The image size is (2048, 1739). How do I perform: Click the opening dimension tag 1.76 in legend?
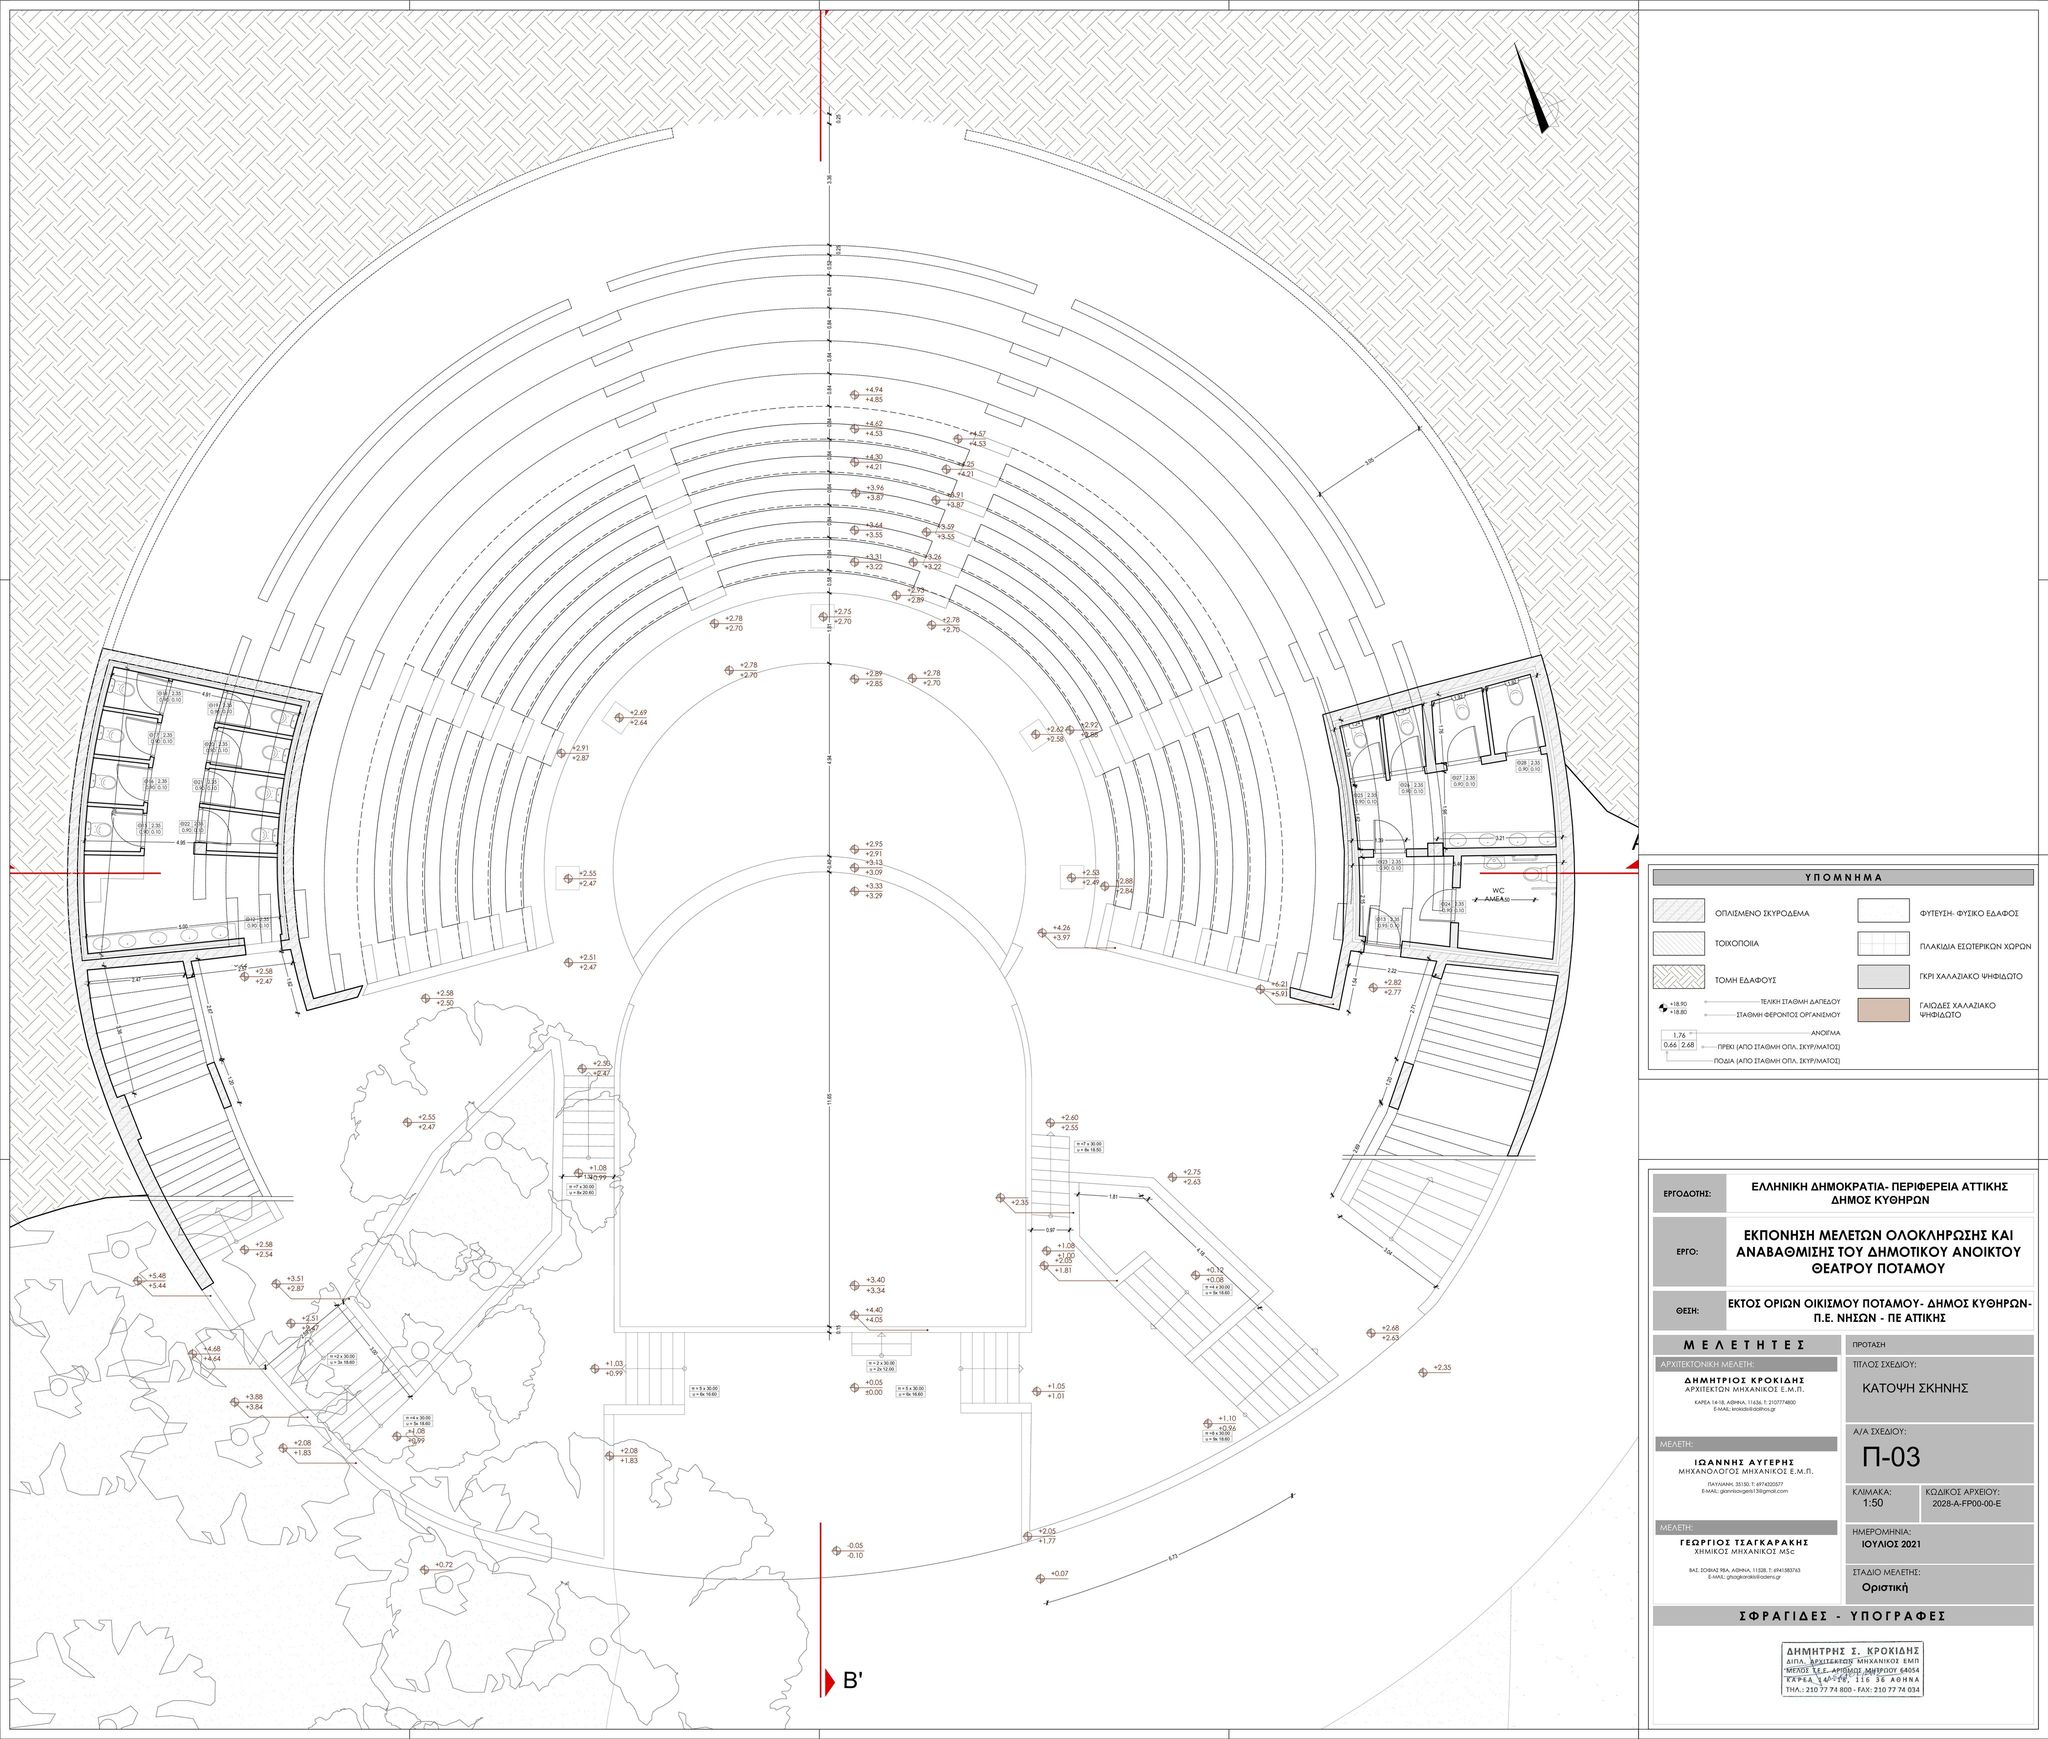coord(1679,1035)
